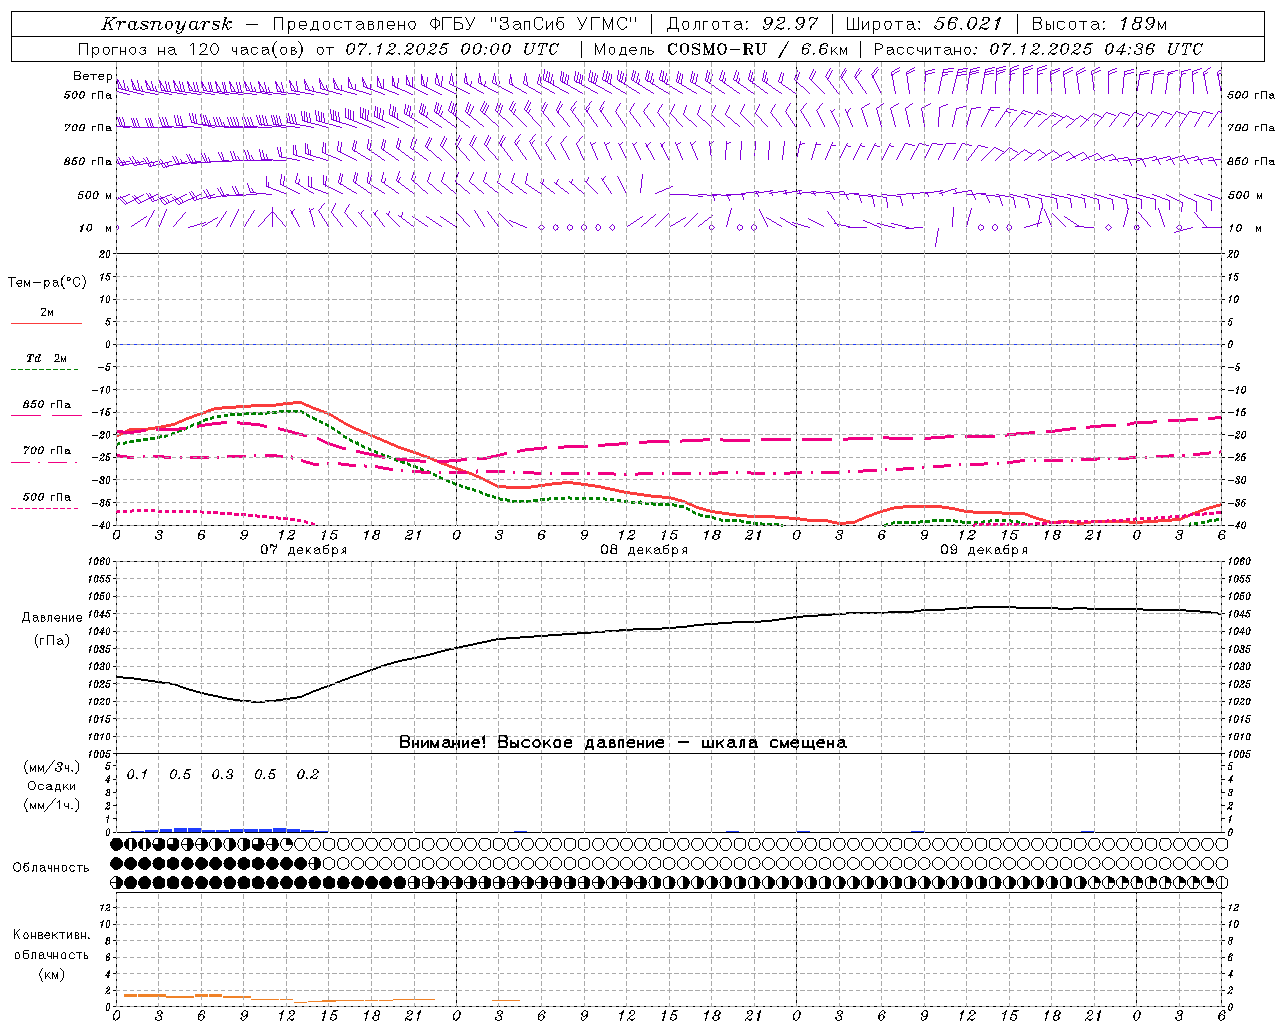Click the Krasnoyarsk station title
This screenshot has width=1280, height=1024.
click(166, 24)
